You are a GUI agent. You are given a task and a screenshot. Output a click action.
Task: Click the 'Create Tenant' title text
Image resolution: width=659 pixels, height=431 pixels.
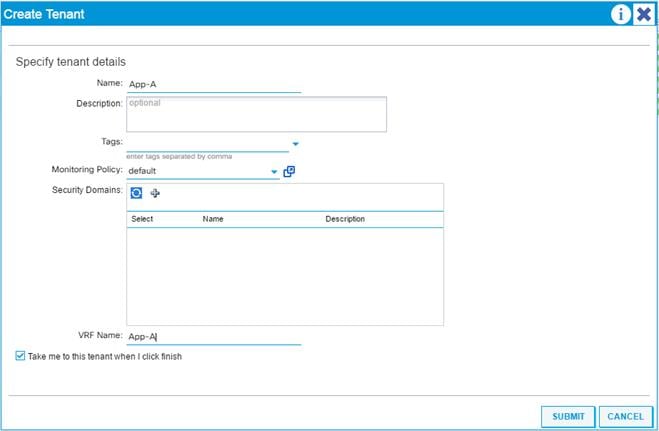click(x=44, y=14)
